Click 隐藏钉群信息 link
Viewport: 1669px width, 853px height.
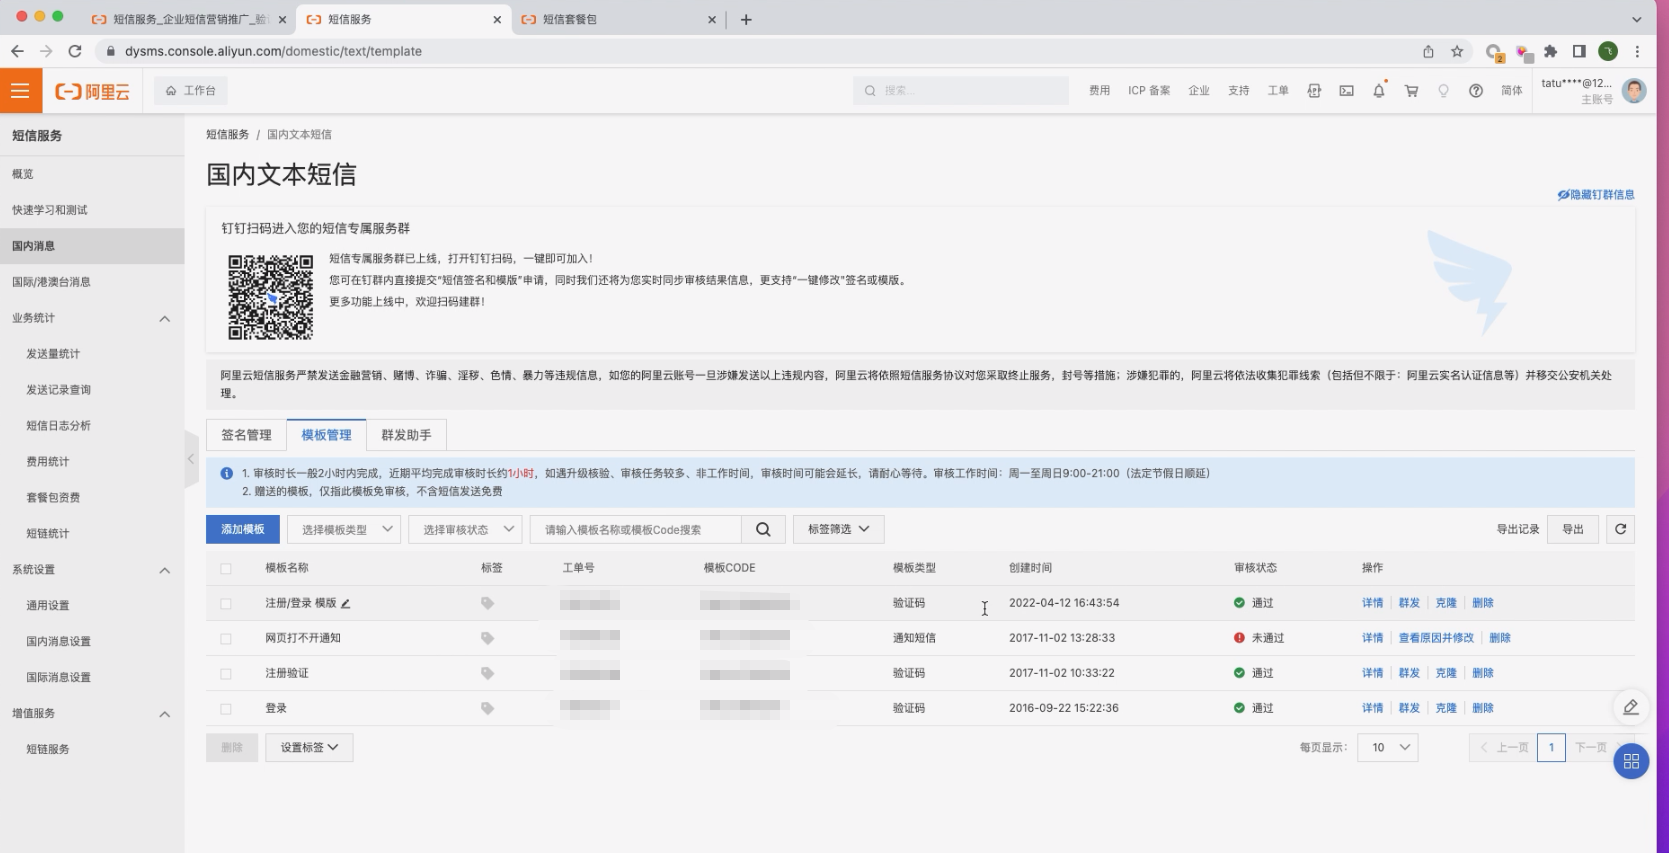point(1596,195)
